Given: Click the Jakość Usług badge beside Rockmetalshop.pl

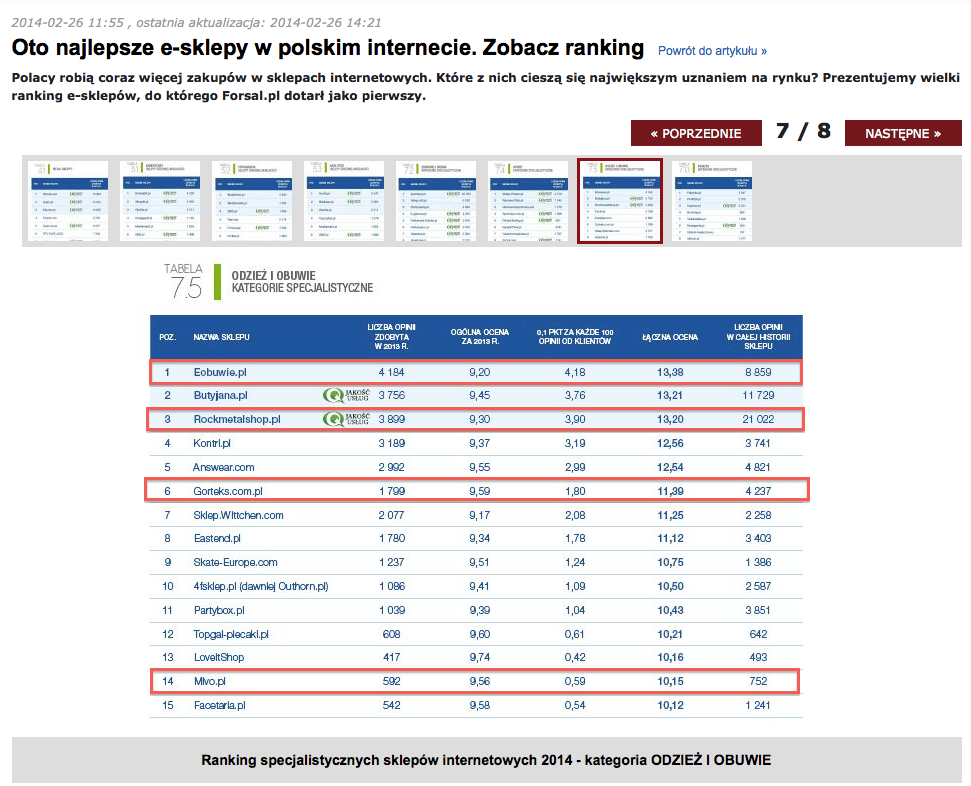Looking at the screenshot, I should point(346,419).
